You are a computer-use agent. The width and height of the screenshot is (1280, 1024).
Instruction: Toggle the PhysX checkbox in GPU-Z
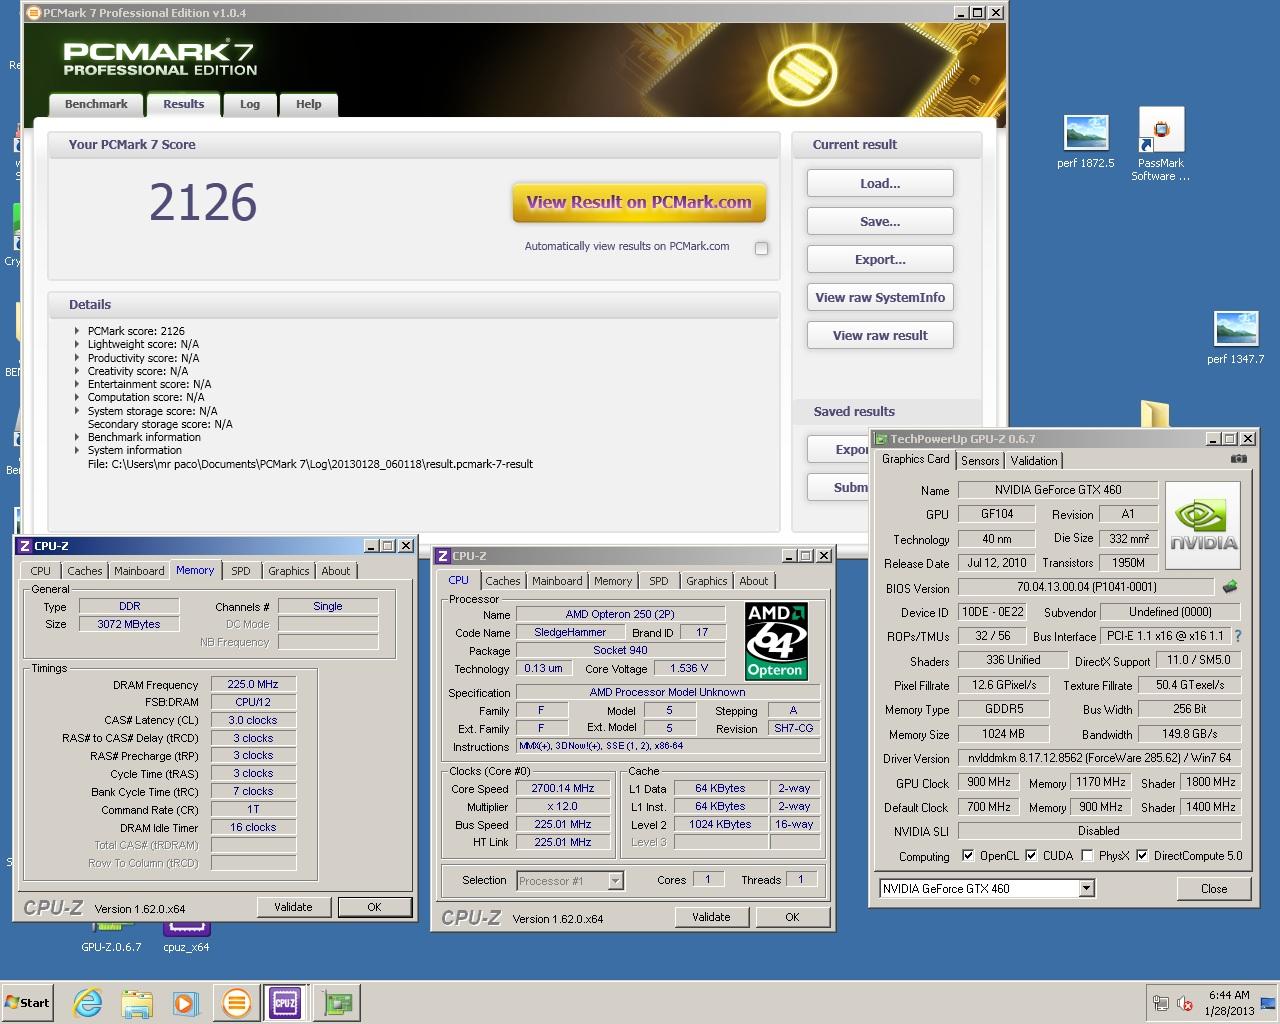point(1087,856)
